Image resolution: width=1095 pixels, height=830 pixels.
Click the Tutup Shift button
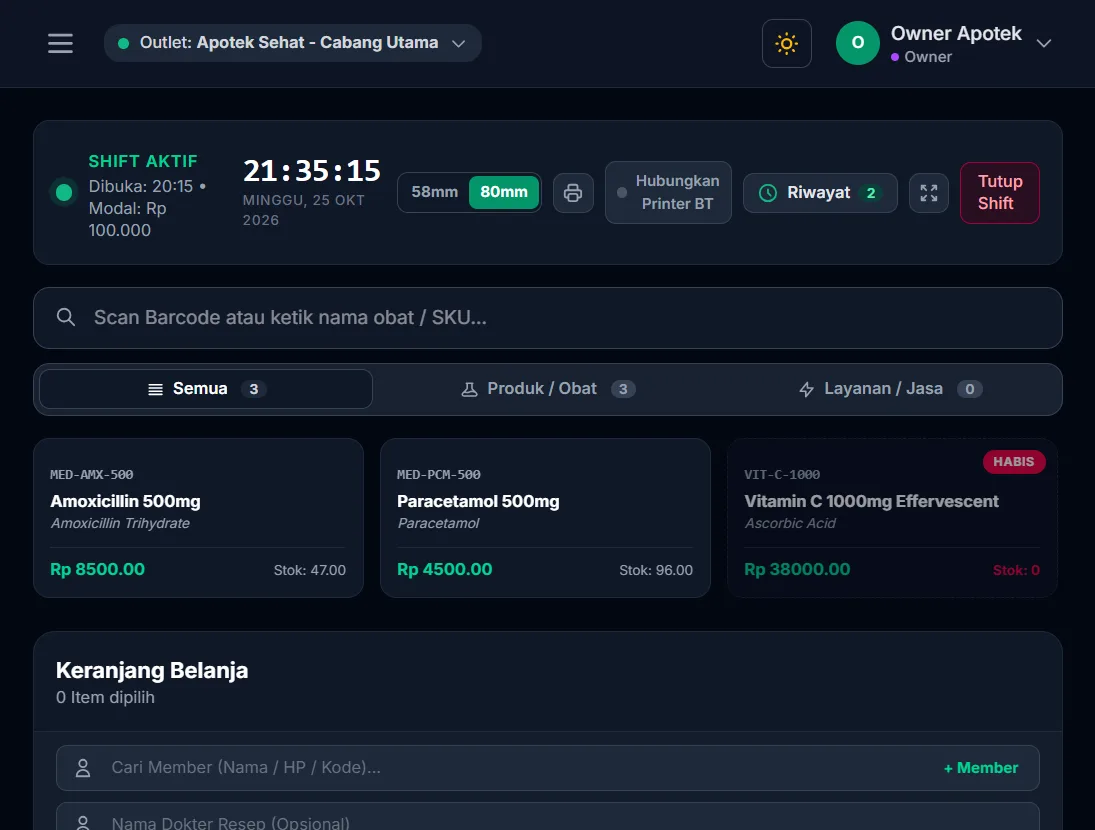999,193
